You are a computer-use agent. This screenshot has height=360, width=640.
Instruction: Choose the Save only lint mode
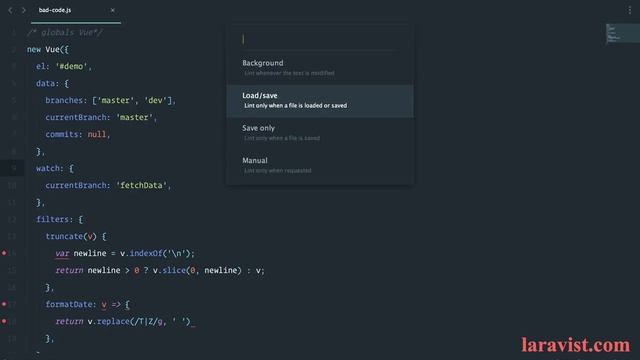(320, 133)
